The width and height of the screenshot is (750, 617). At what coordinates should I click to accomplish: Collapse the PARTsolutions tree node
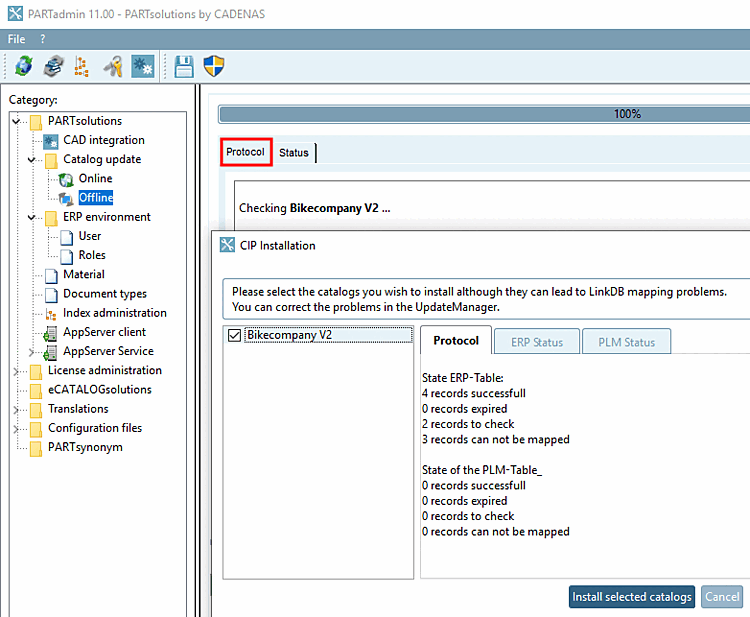16,121
